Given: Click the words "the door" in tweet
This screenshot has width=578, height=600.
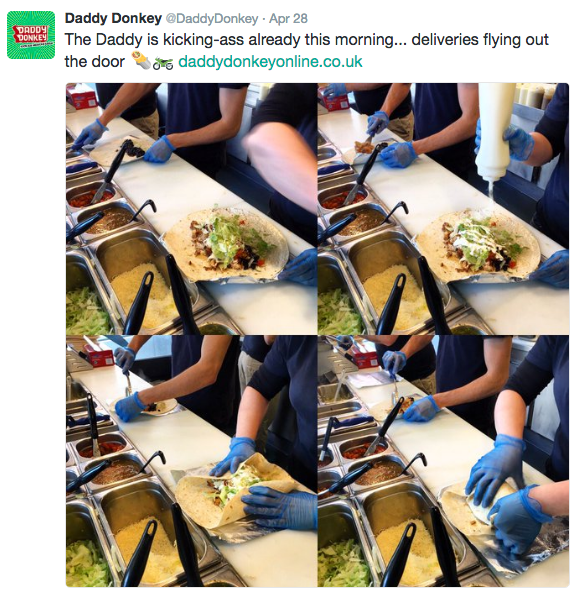Looking at the screenshot, I should point(94,62).
